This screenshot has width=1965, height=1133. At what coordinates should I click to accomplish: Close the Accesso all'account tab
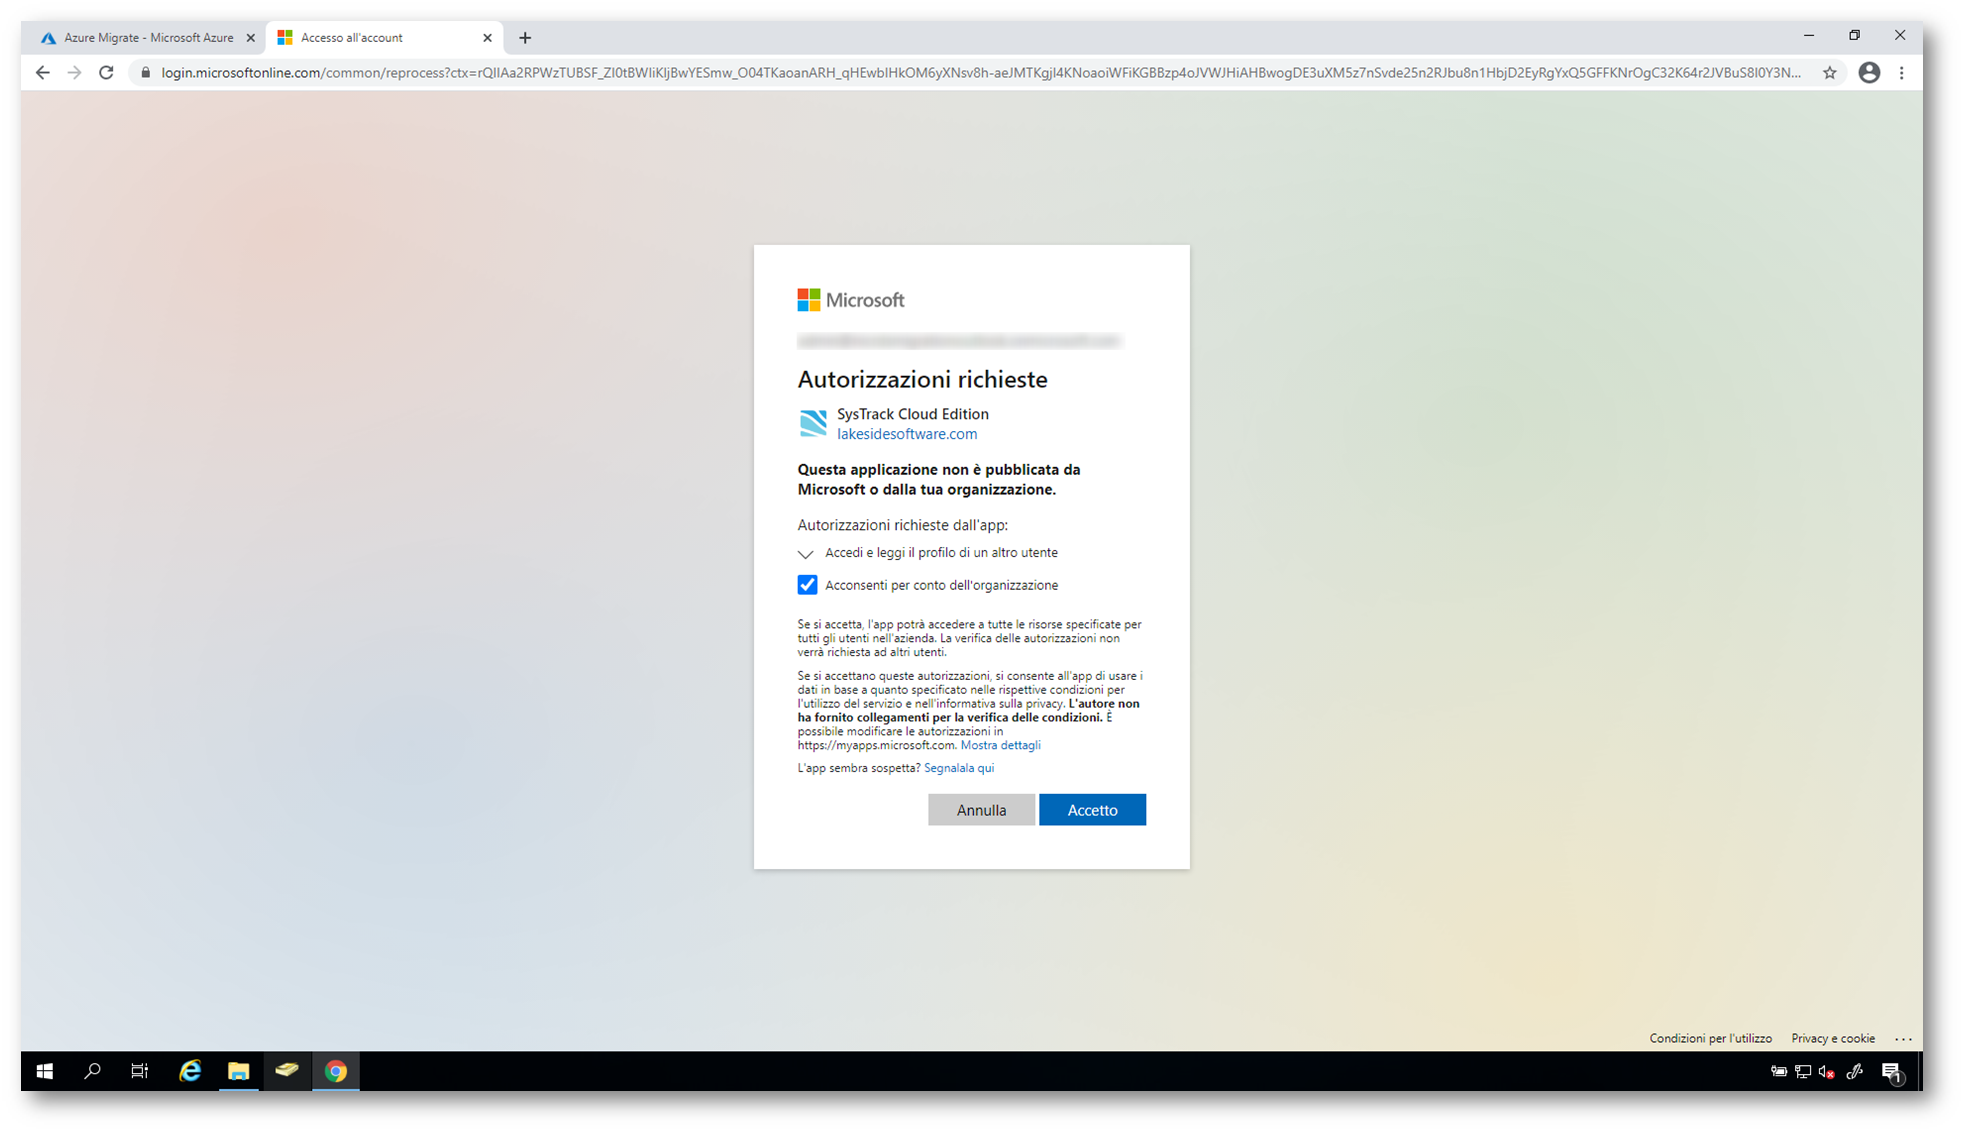click(x=487, y=38)
